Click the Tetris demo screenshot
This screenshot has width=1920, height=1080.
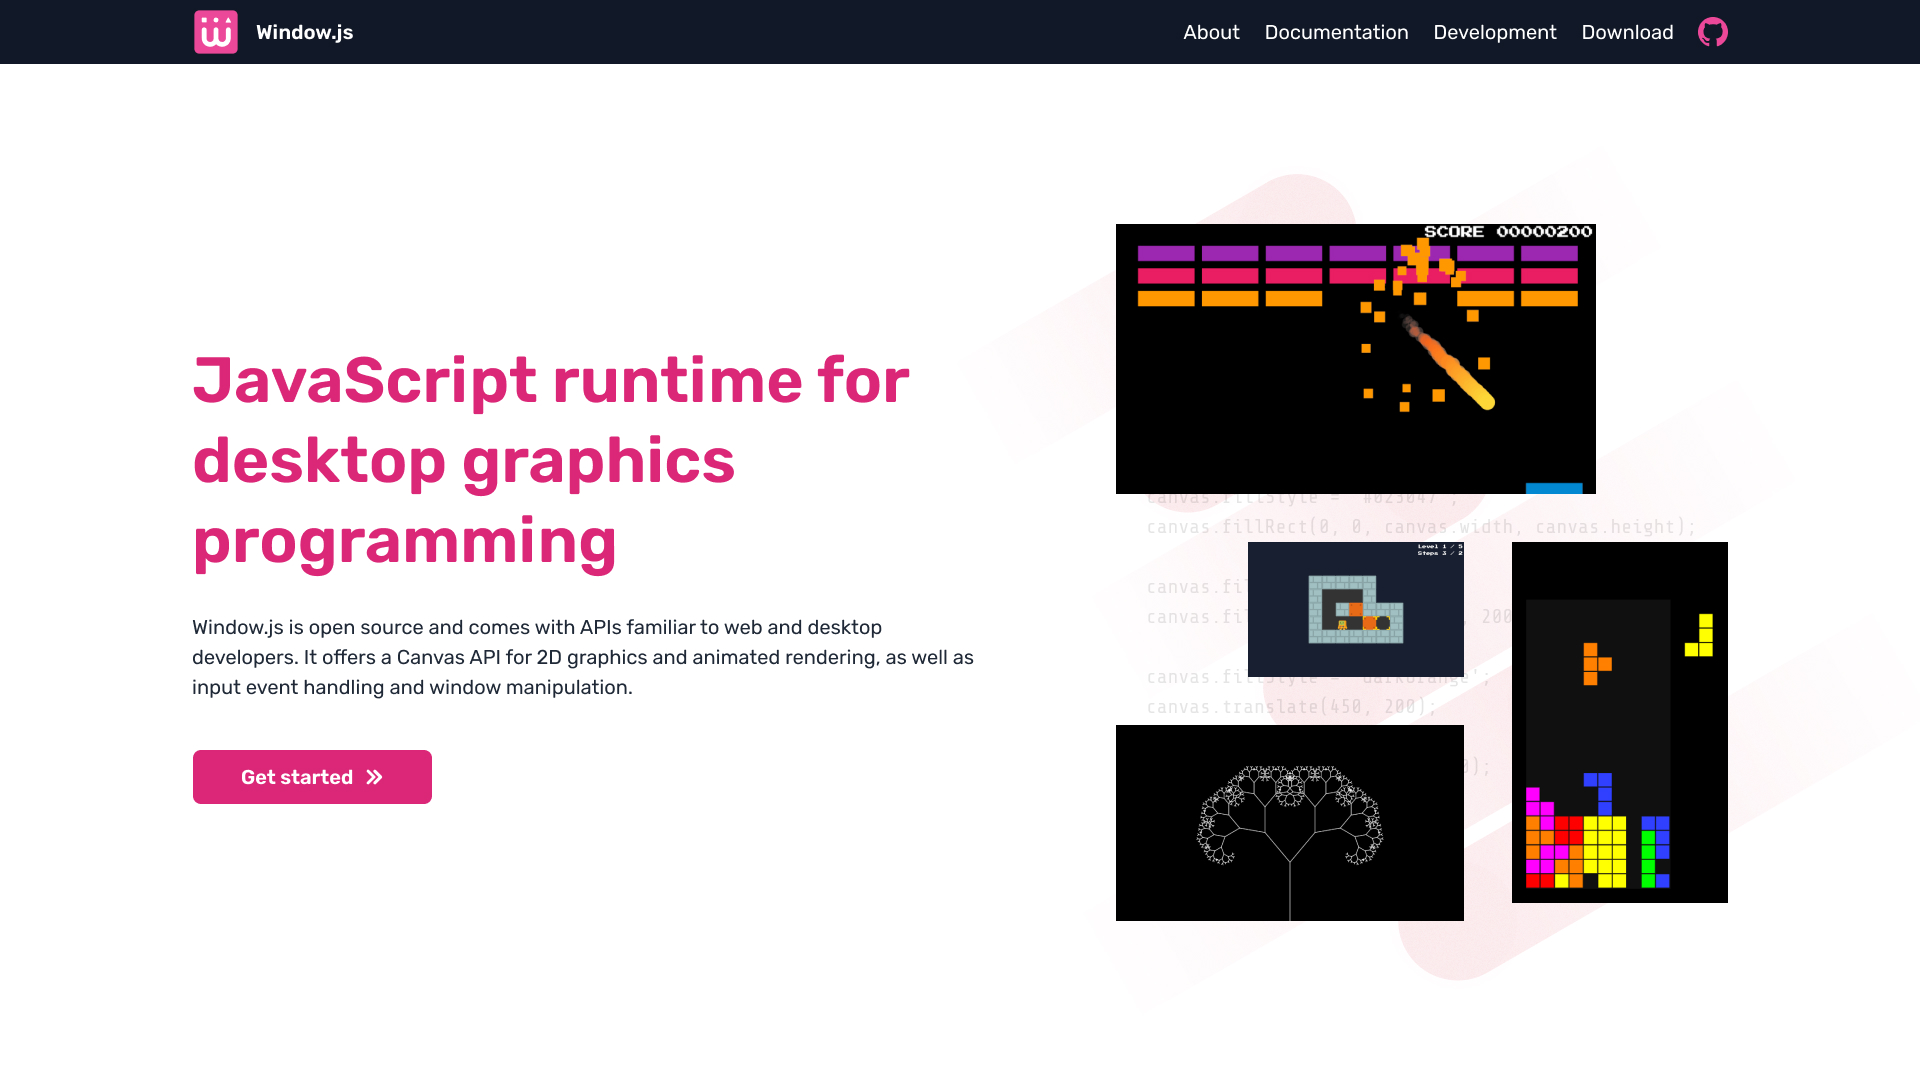[x=1620, y=722]
